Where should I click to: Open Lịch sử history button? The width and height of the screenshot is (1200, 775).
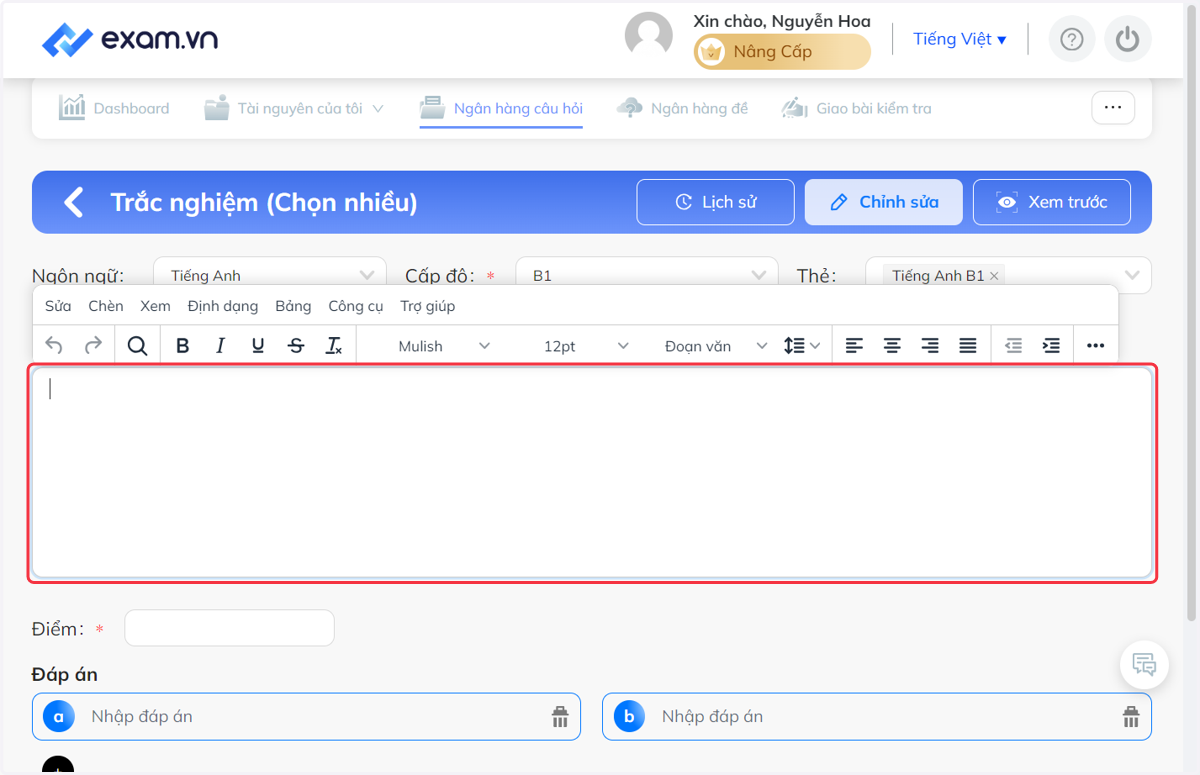click(x=715, y=202)
